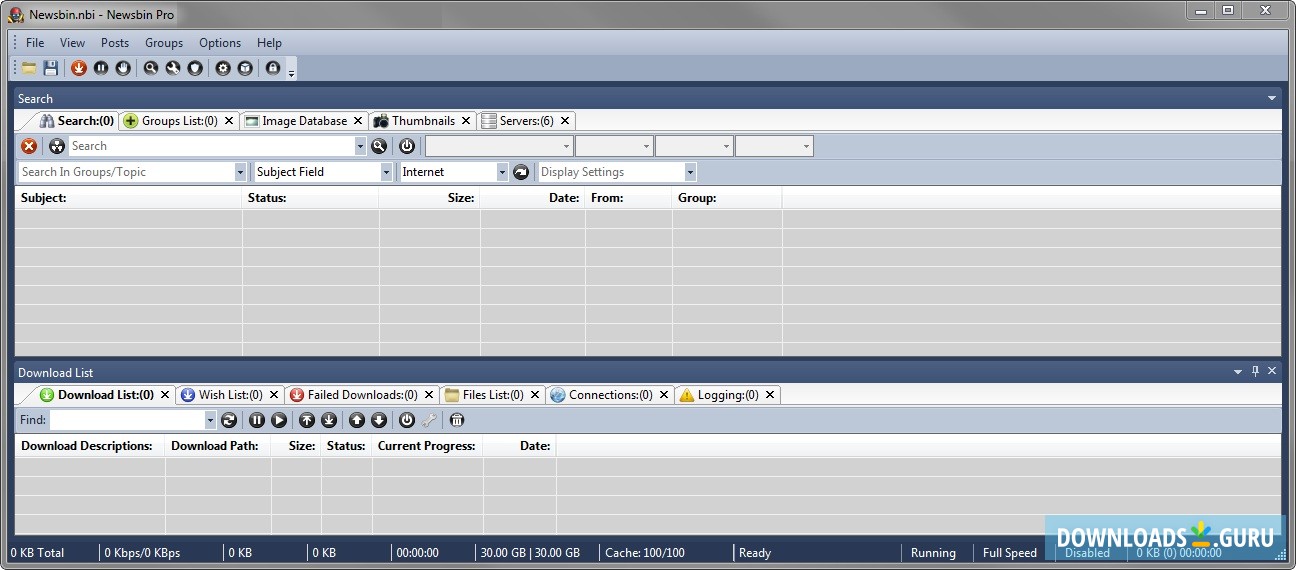Click the grayed wrench icon in Download List toolbar
1296x570 pixels.
[429, 420]
